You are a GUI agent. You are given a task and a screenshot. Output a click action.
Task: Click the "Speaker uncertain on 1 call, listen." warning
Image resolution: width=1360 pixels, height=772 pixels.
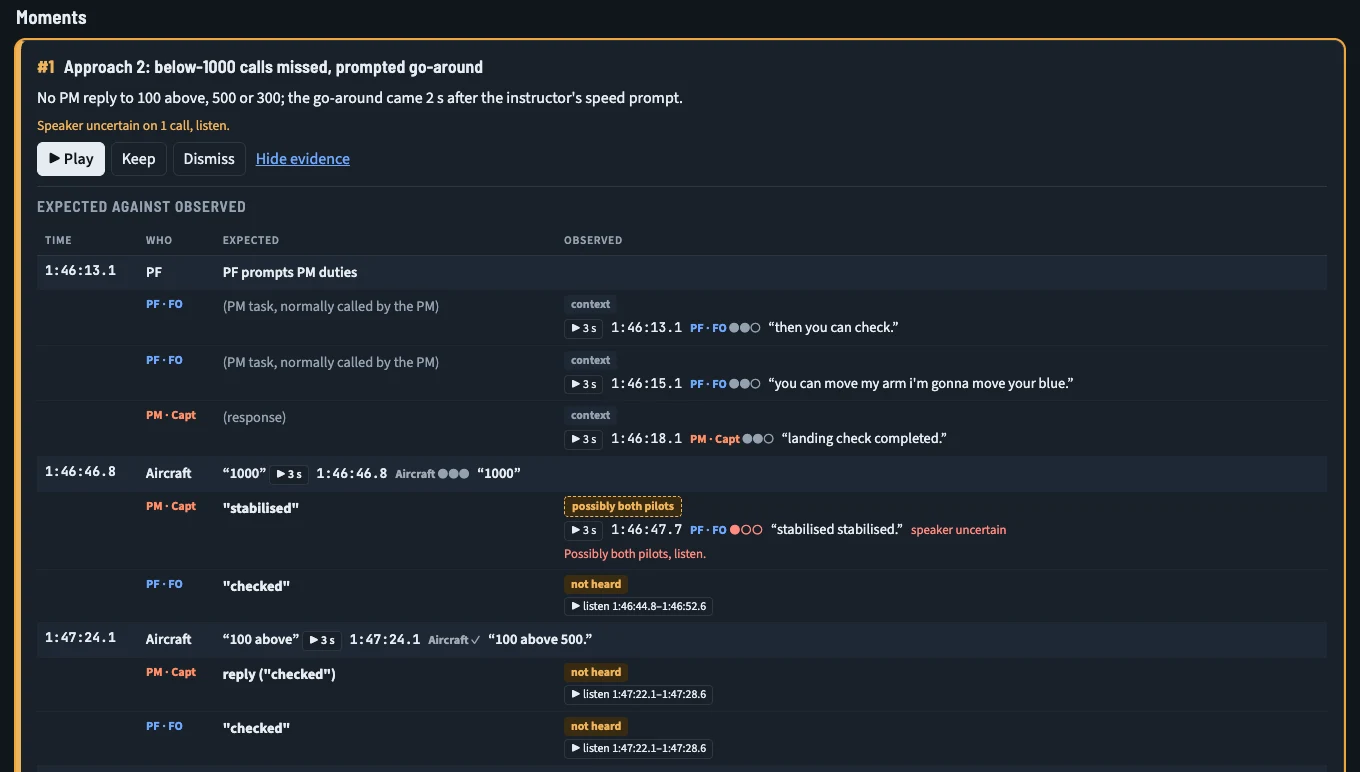click(133, 126)
